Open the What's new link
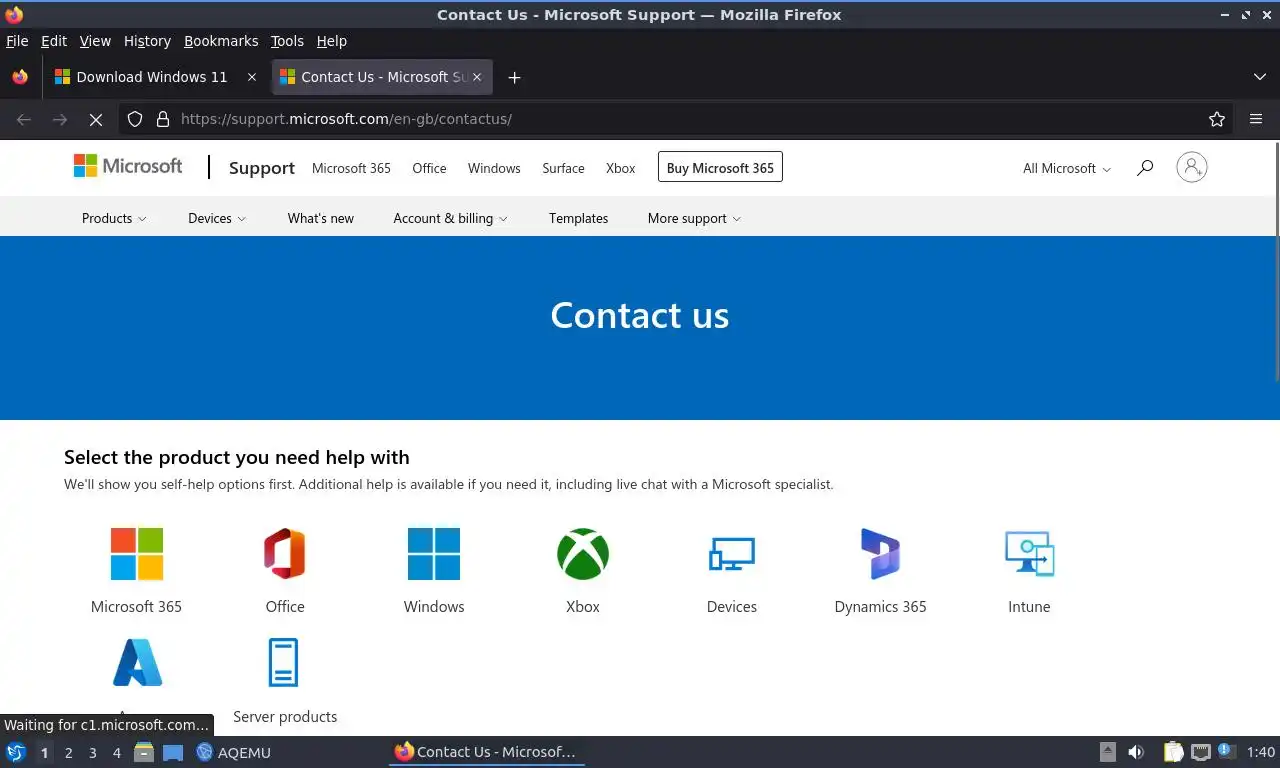 320,218
